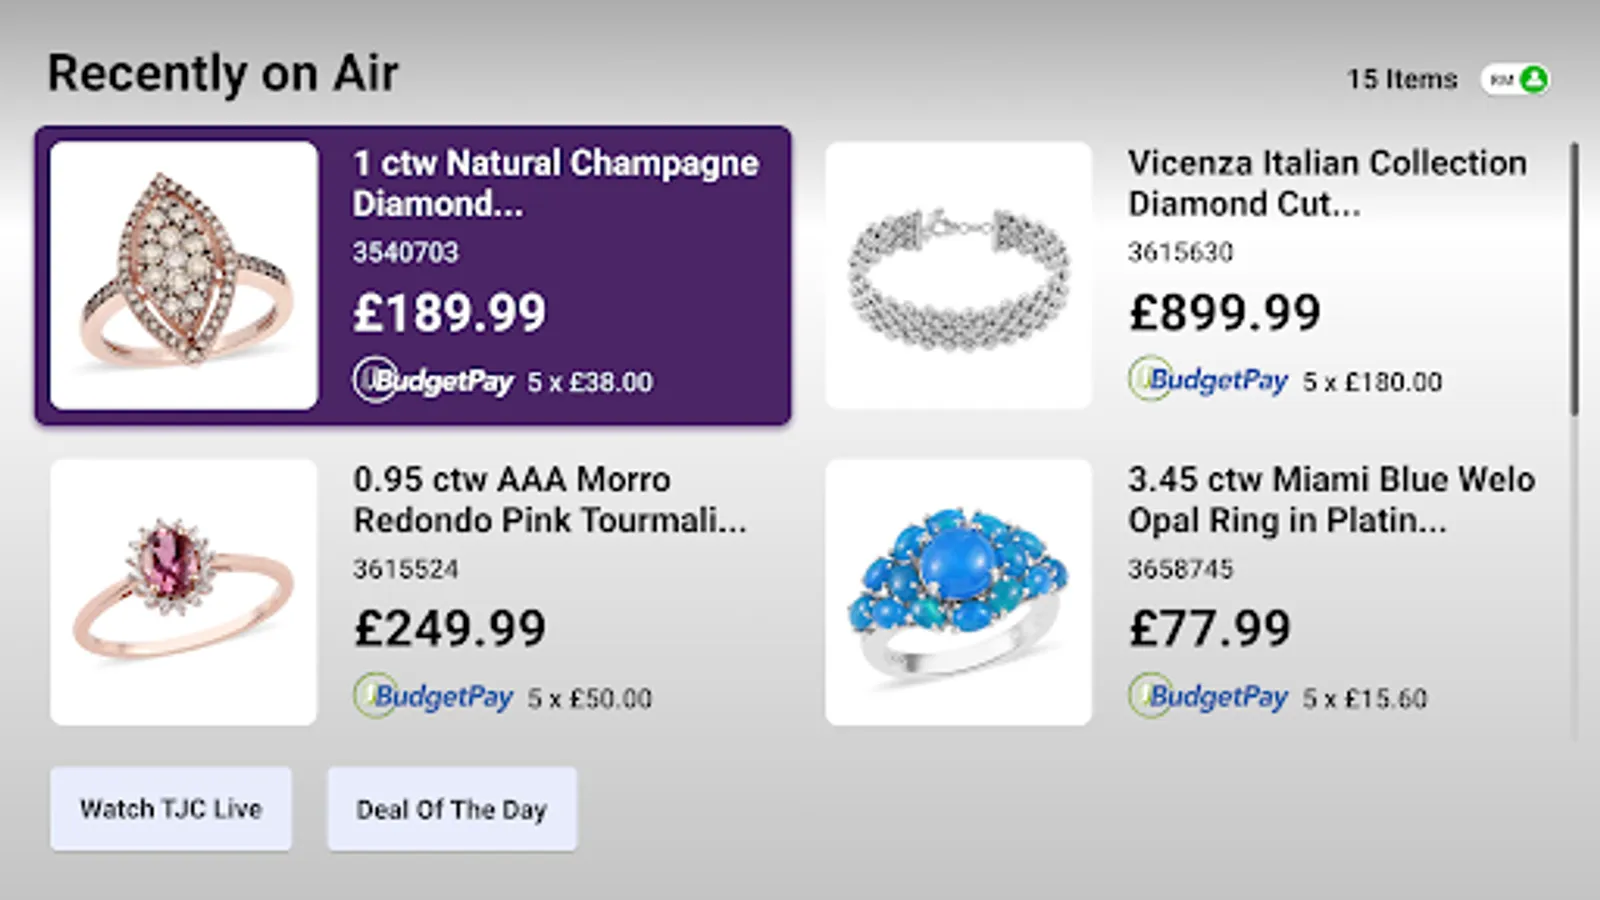Click the £899.99 bracelet price

point(1225,312)
